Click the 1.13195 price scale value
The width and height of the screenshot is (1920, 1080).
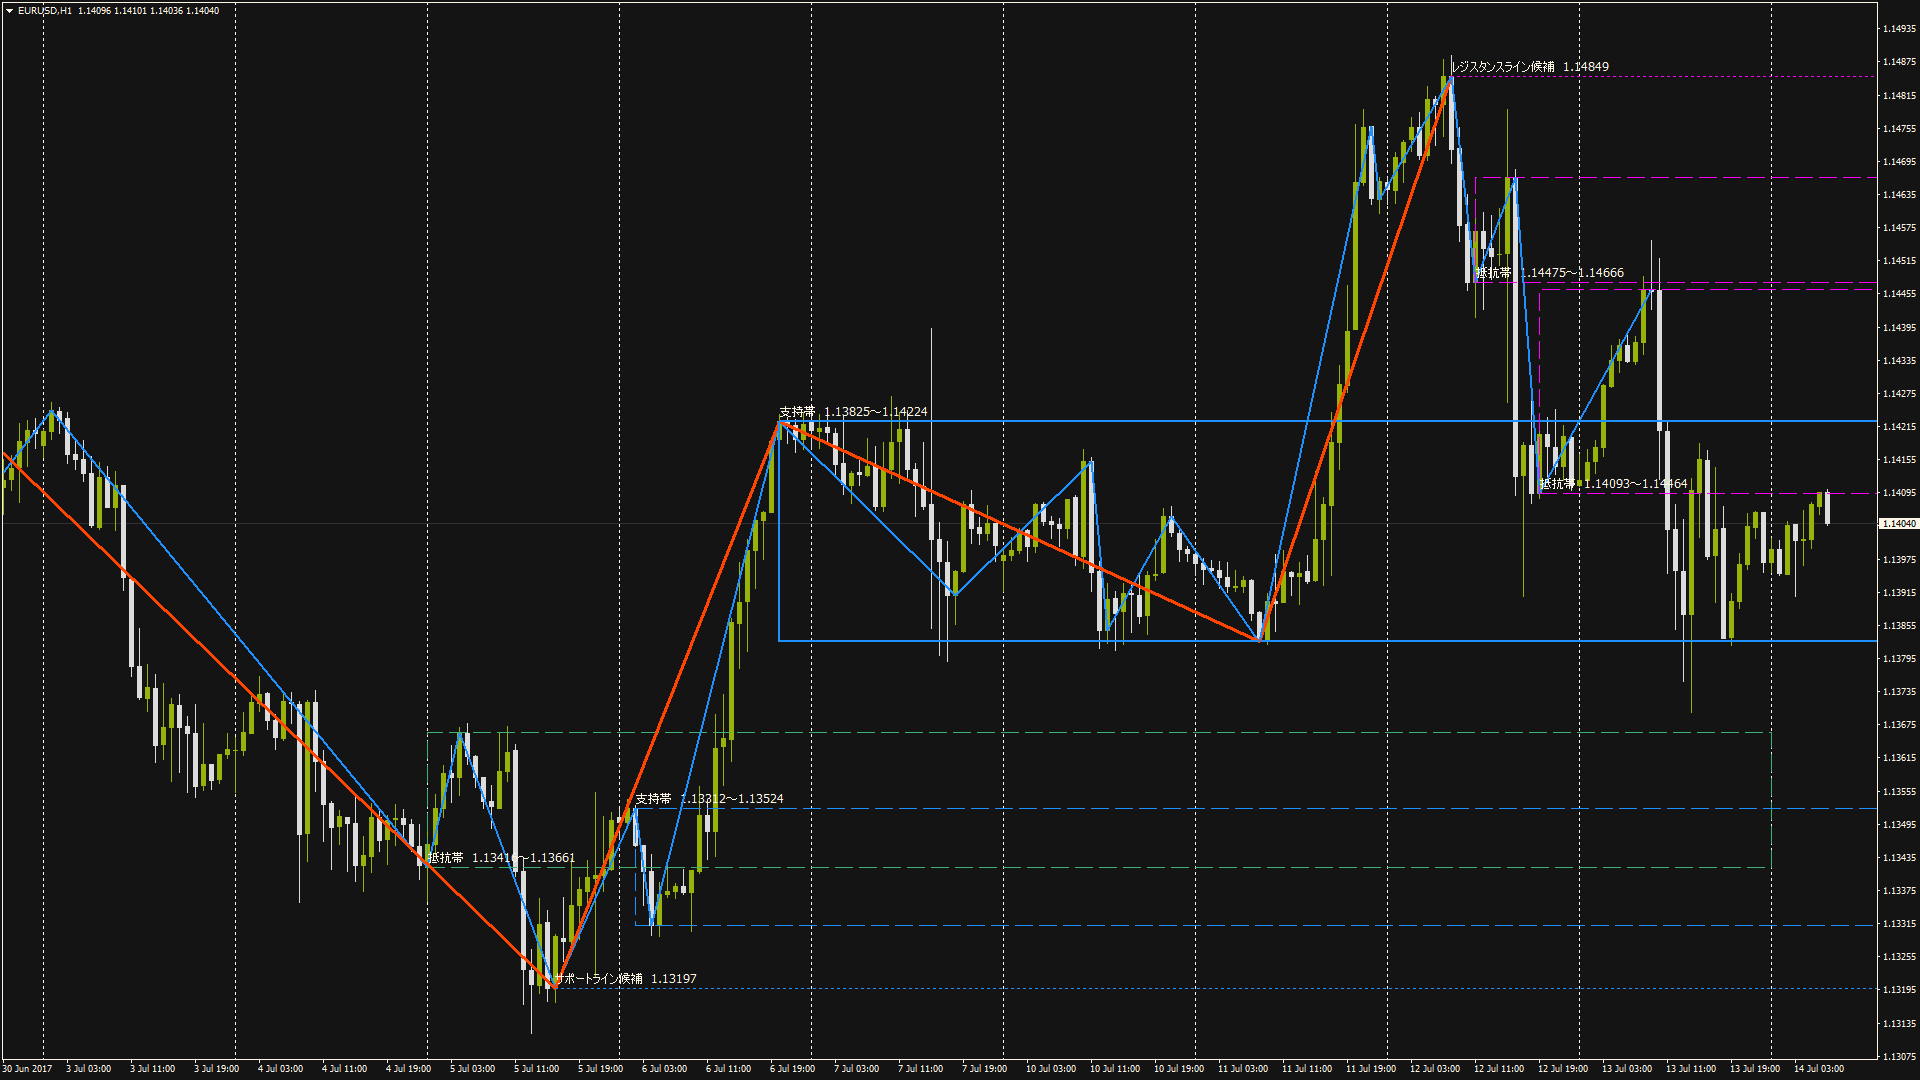tap(1899, 990)
